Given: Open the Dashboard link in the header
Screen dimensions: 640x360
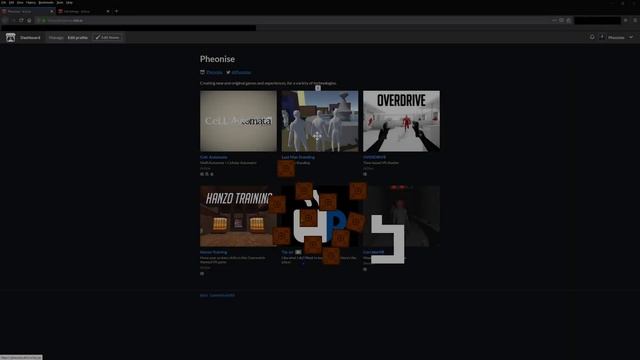Looking at the screenshot, I should [x=30, y=38].
